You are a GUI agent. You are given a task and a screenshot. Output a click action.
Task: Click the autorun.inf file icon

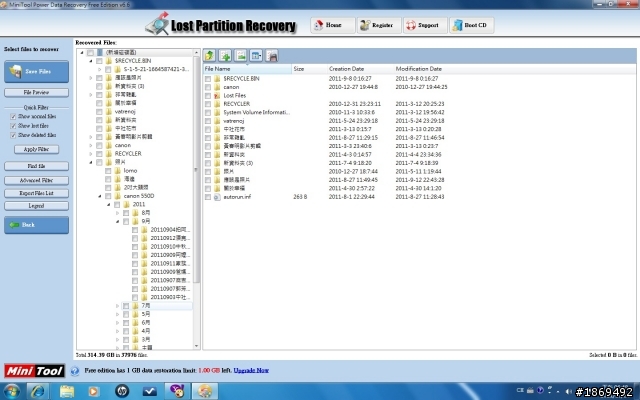click(217, 197)
